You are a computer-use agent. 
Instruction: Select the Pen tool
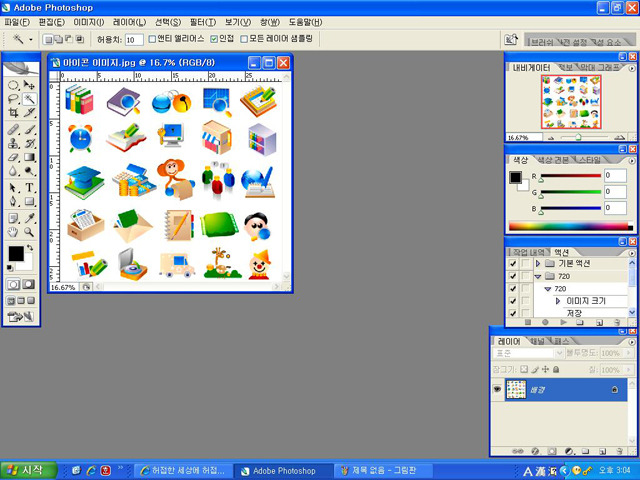[x=13, y=202]
